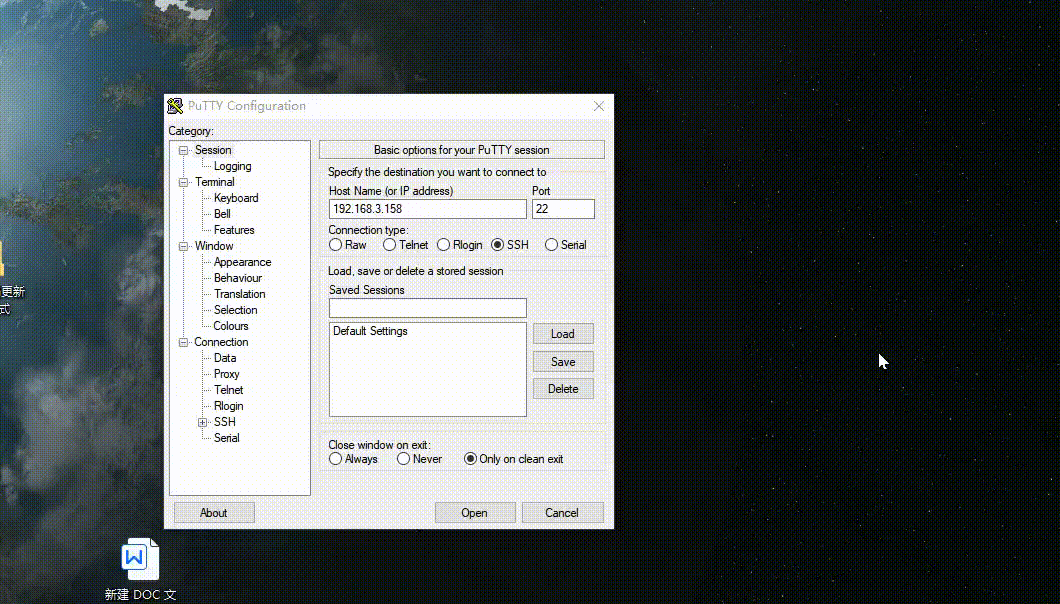Open Selection settings category
1060x604 pixels.
coord(235,310)
